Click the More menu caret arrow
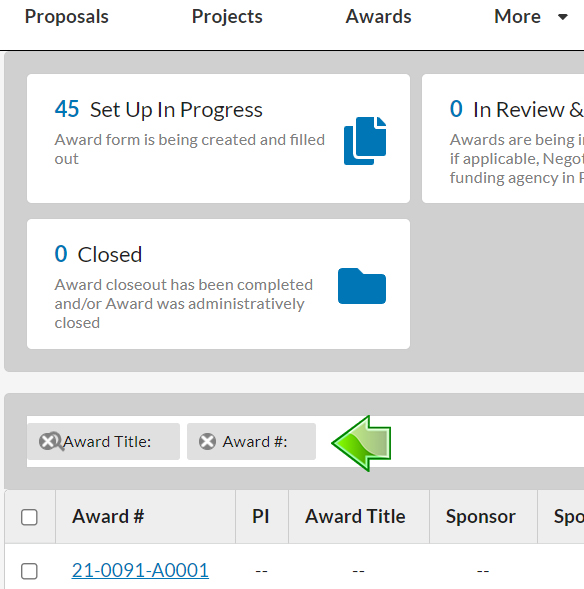 [x=562, y=17]
